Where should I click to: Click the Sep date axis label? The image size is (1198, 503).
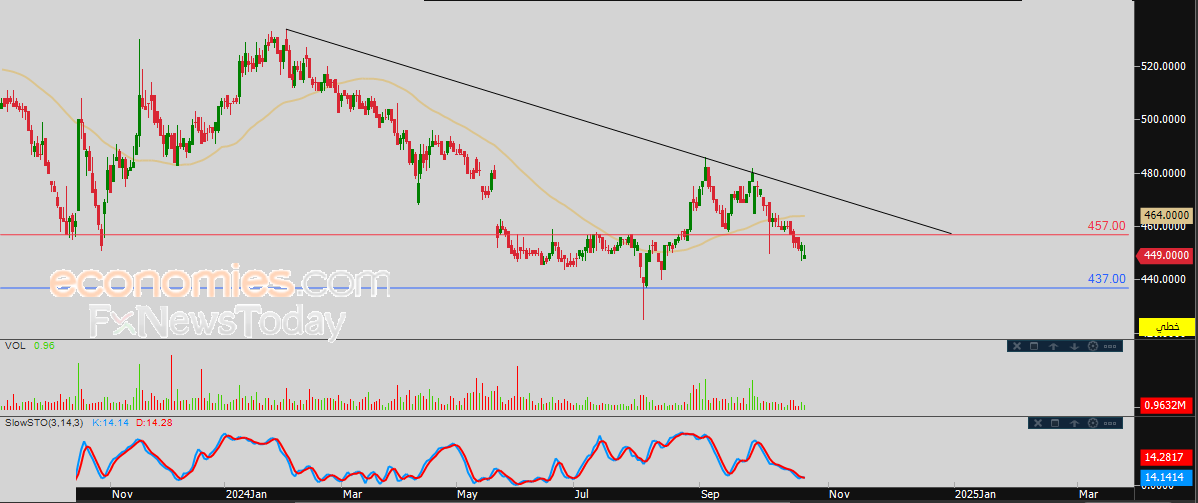[x=710, y=495]
